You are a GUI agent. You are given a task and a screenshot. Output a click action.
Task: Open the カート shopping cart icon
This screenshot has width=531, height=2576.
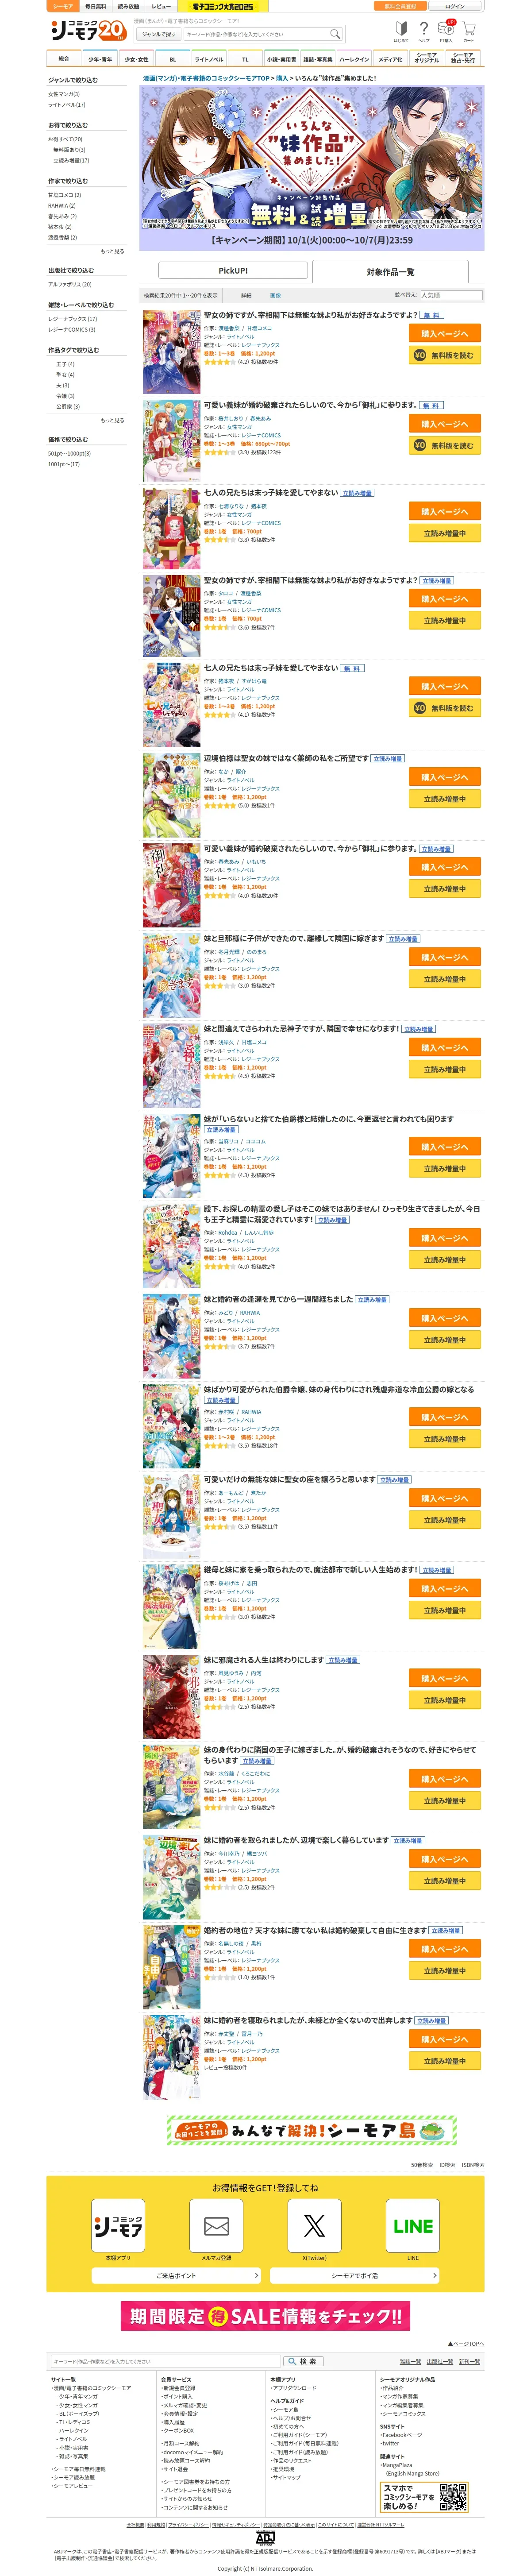pos(468,31)
